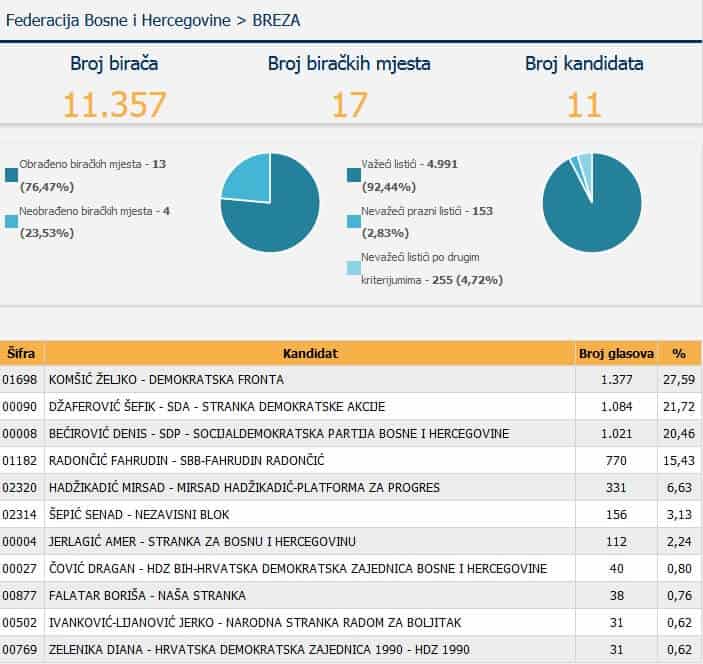
Task: Click the polling stations pie chart
Action: [270, 203]
